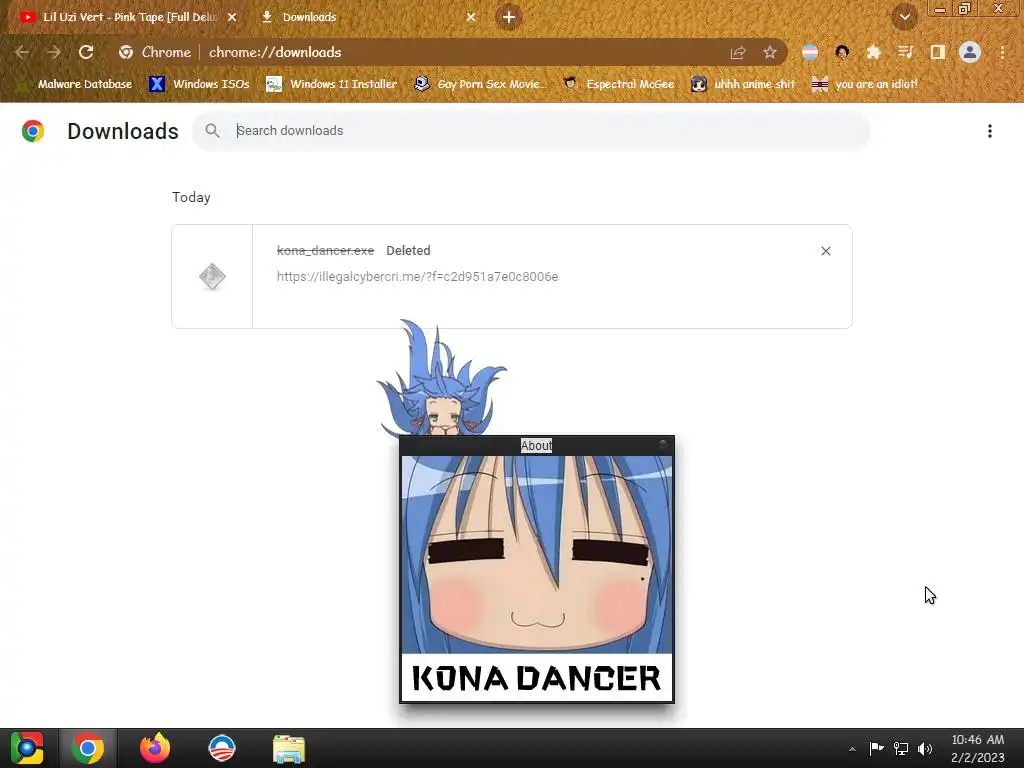
Task: Click the Kona face image in About window
Action: (x=537, y=554)
